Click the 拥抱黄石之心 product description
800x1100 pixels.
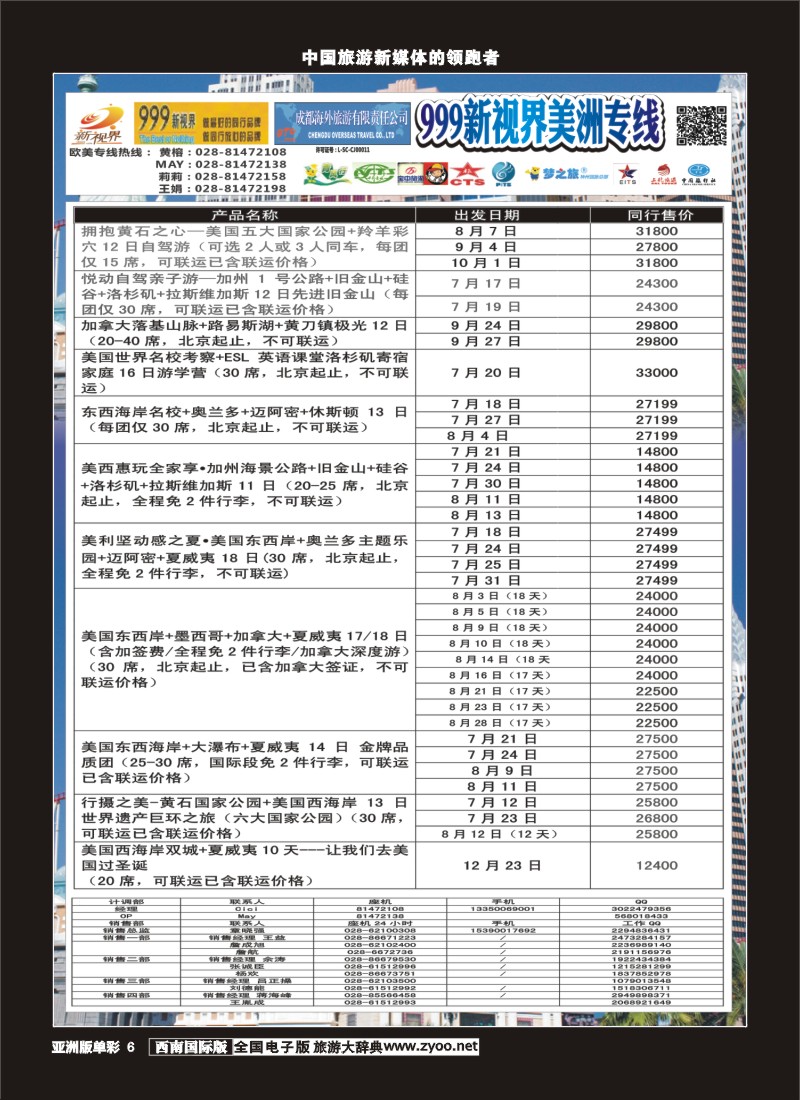[245, 247]
